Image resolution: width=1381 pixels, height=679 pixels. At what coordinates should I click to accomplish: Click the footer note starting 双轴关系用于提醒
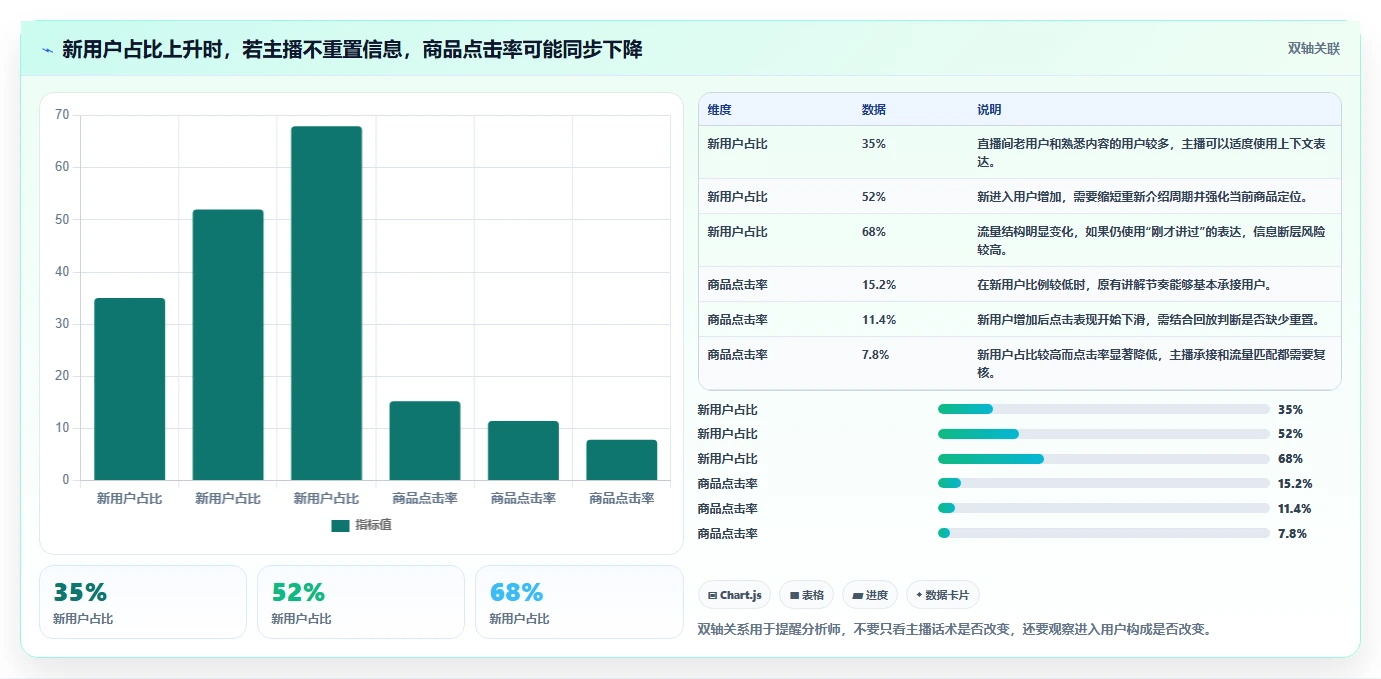coord(954,630)
